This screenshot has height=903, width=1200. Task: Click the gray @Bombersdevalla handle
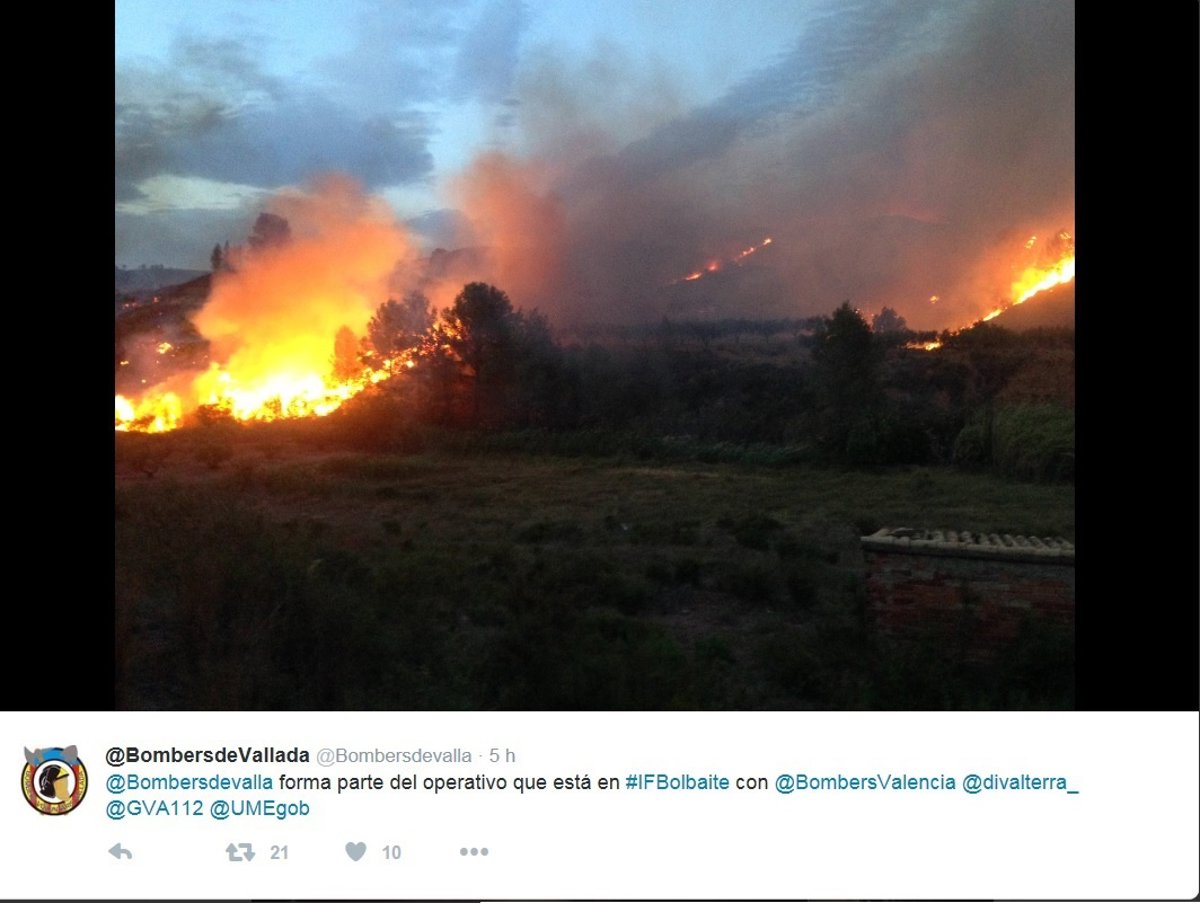pyautogui.click(x=394, y=756)
